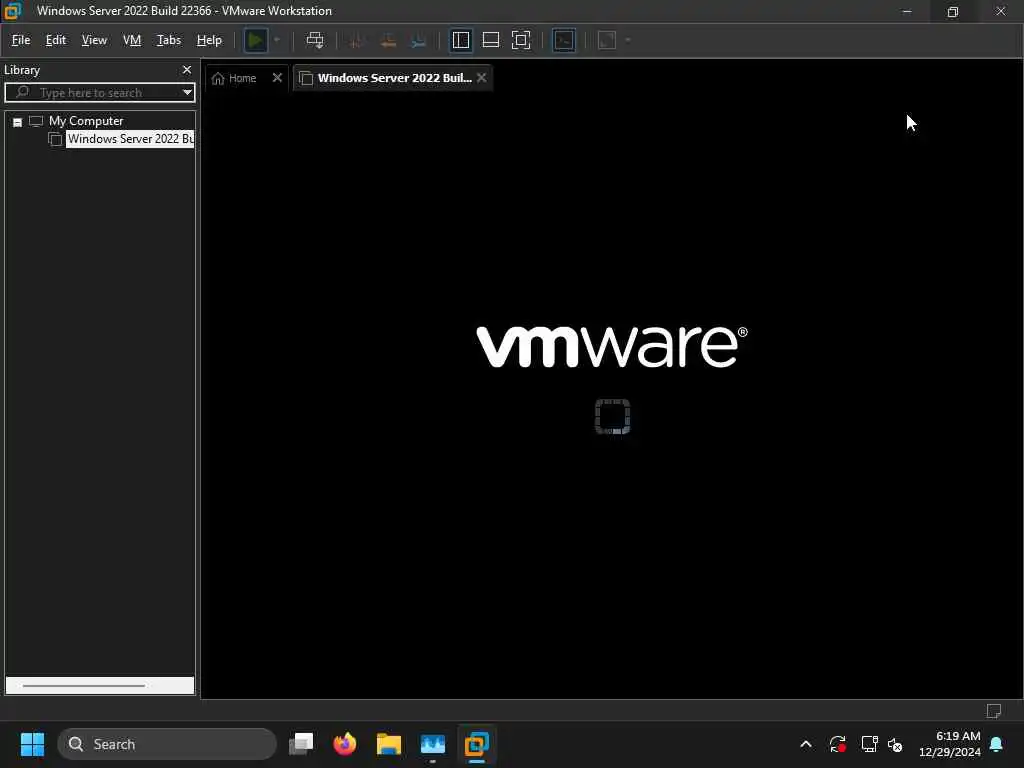Open the clock showing 6:19 AM
Image resolution: width=1024 pixels, height=768 pixels.
click(950, 744)
